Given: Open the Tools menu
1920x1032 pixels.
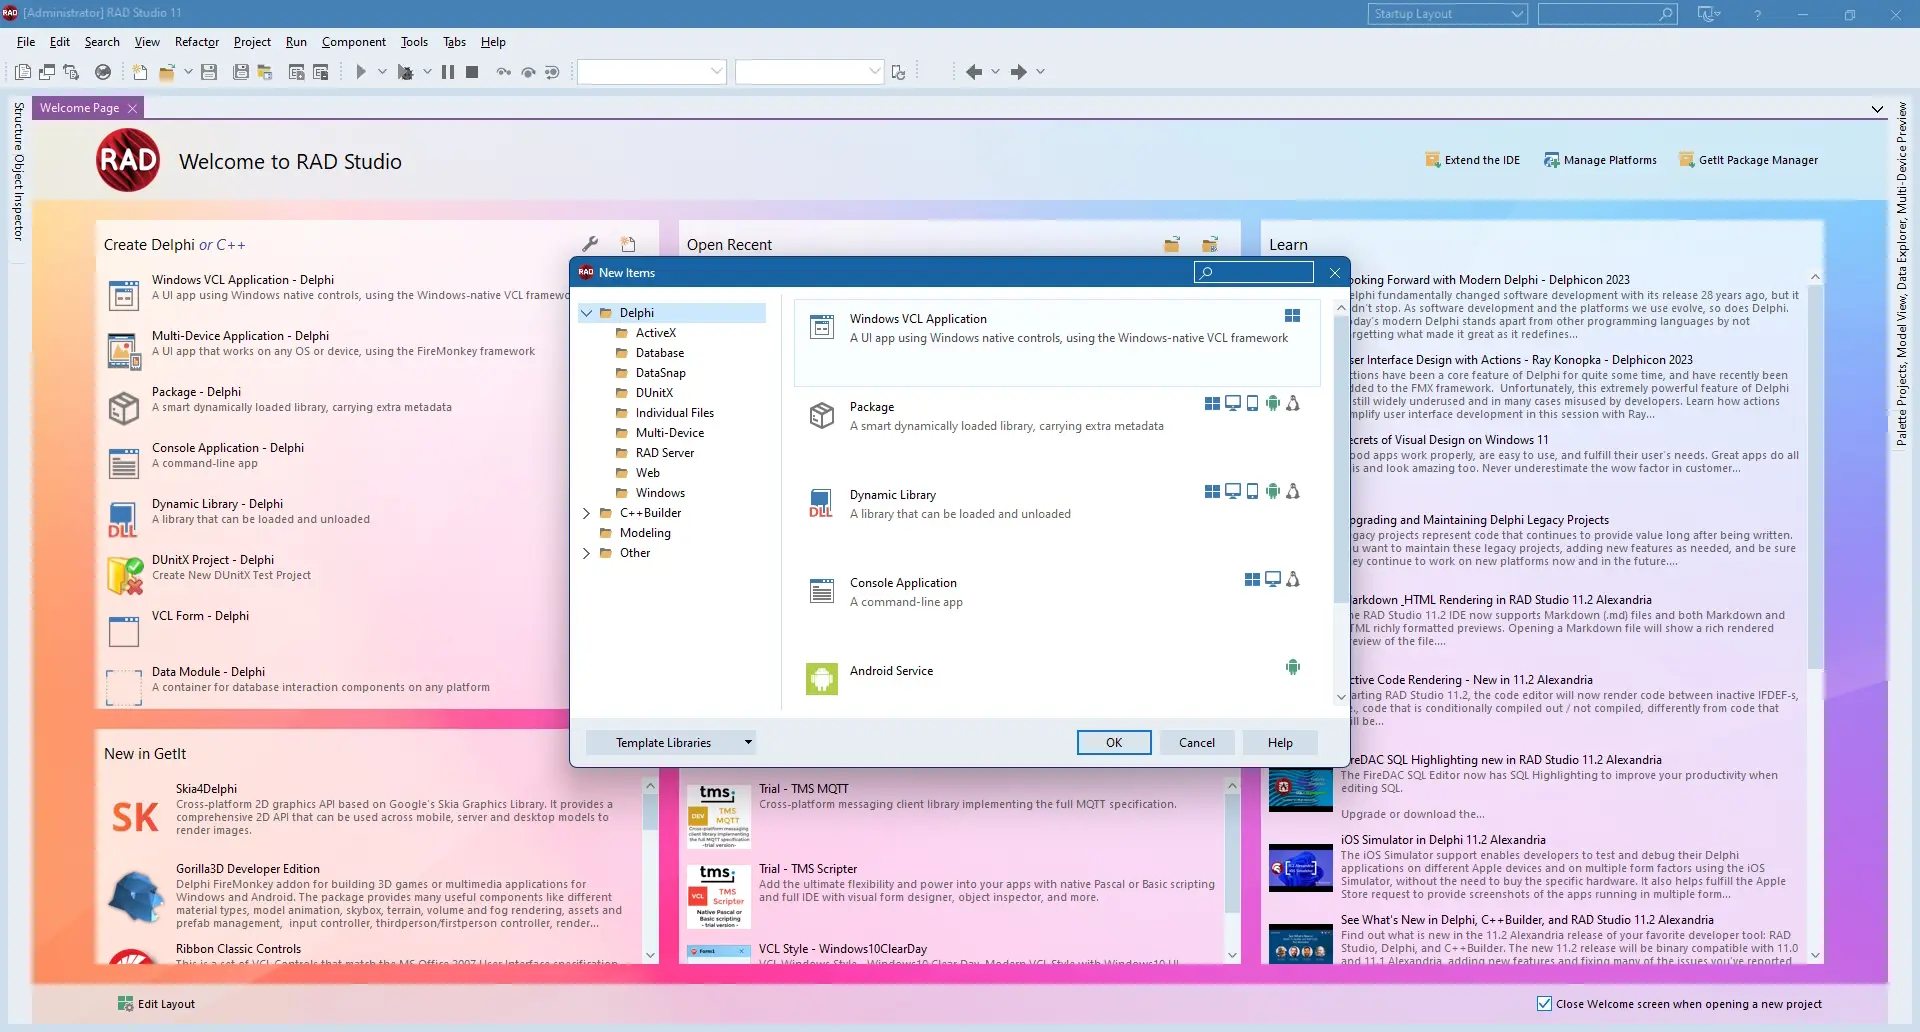Looking at the screenshot, I should click(414, 42).
